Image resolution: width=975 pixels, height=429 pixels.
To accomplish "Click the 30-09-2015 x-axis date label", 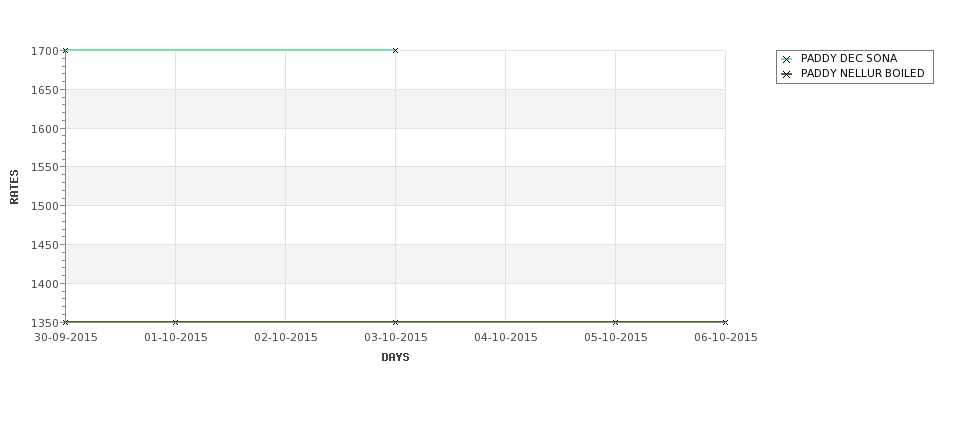I will pyautogui.click(x=66, y=338).
